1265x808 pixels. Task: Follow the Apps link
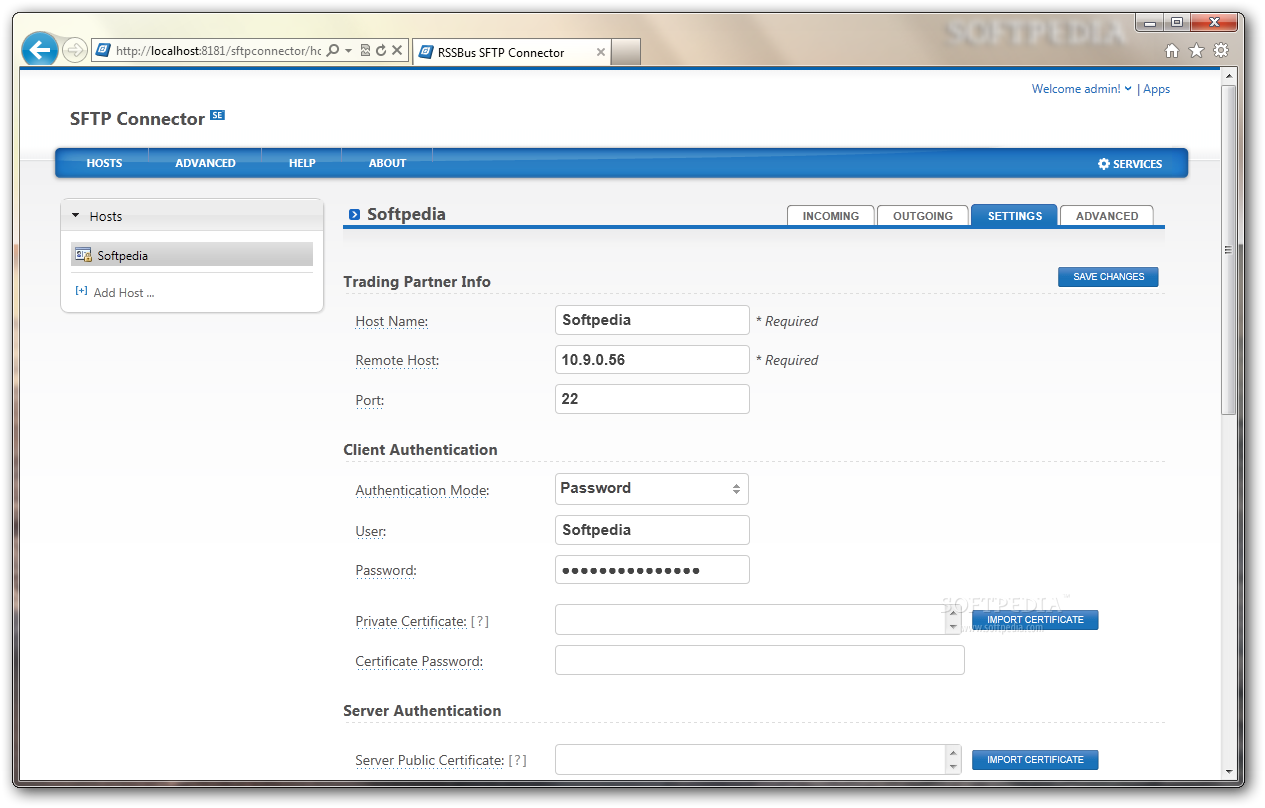coord(1157,89)
